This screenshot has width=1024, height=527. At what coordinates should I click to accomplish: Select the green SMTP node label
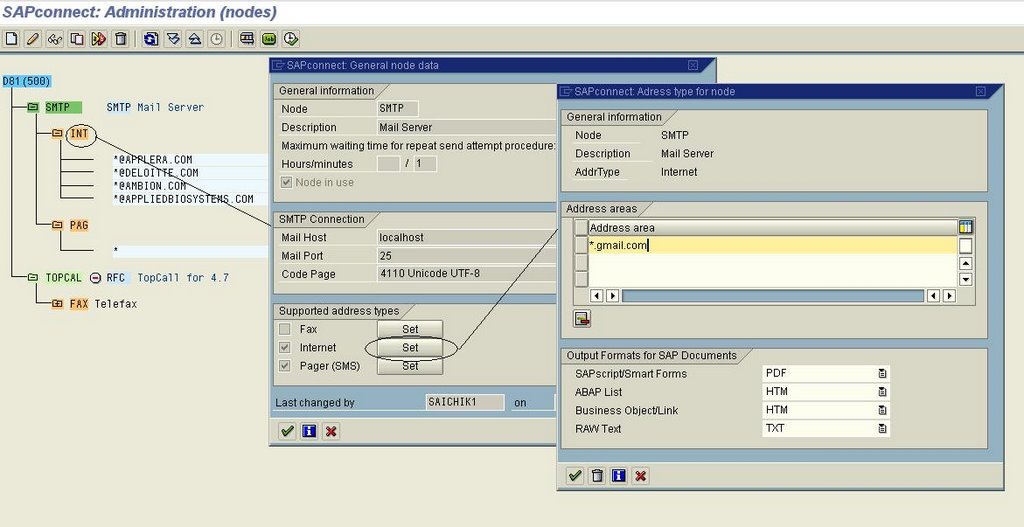pyautogui.click(x=63, y=107)
